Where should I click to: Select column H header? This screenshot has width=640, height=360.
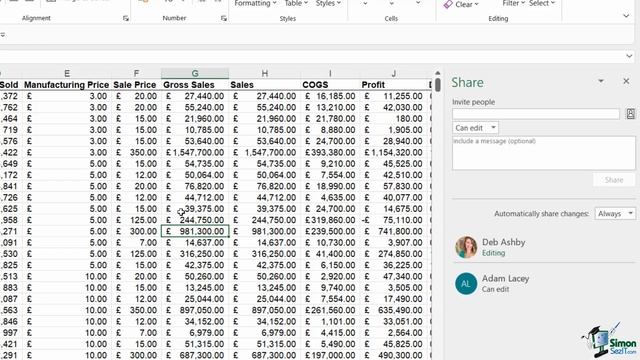[265, 73]
